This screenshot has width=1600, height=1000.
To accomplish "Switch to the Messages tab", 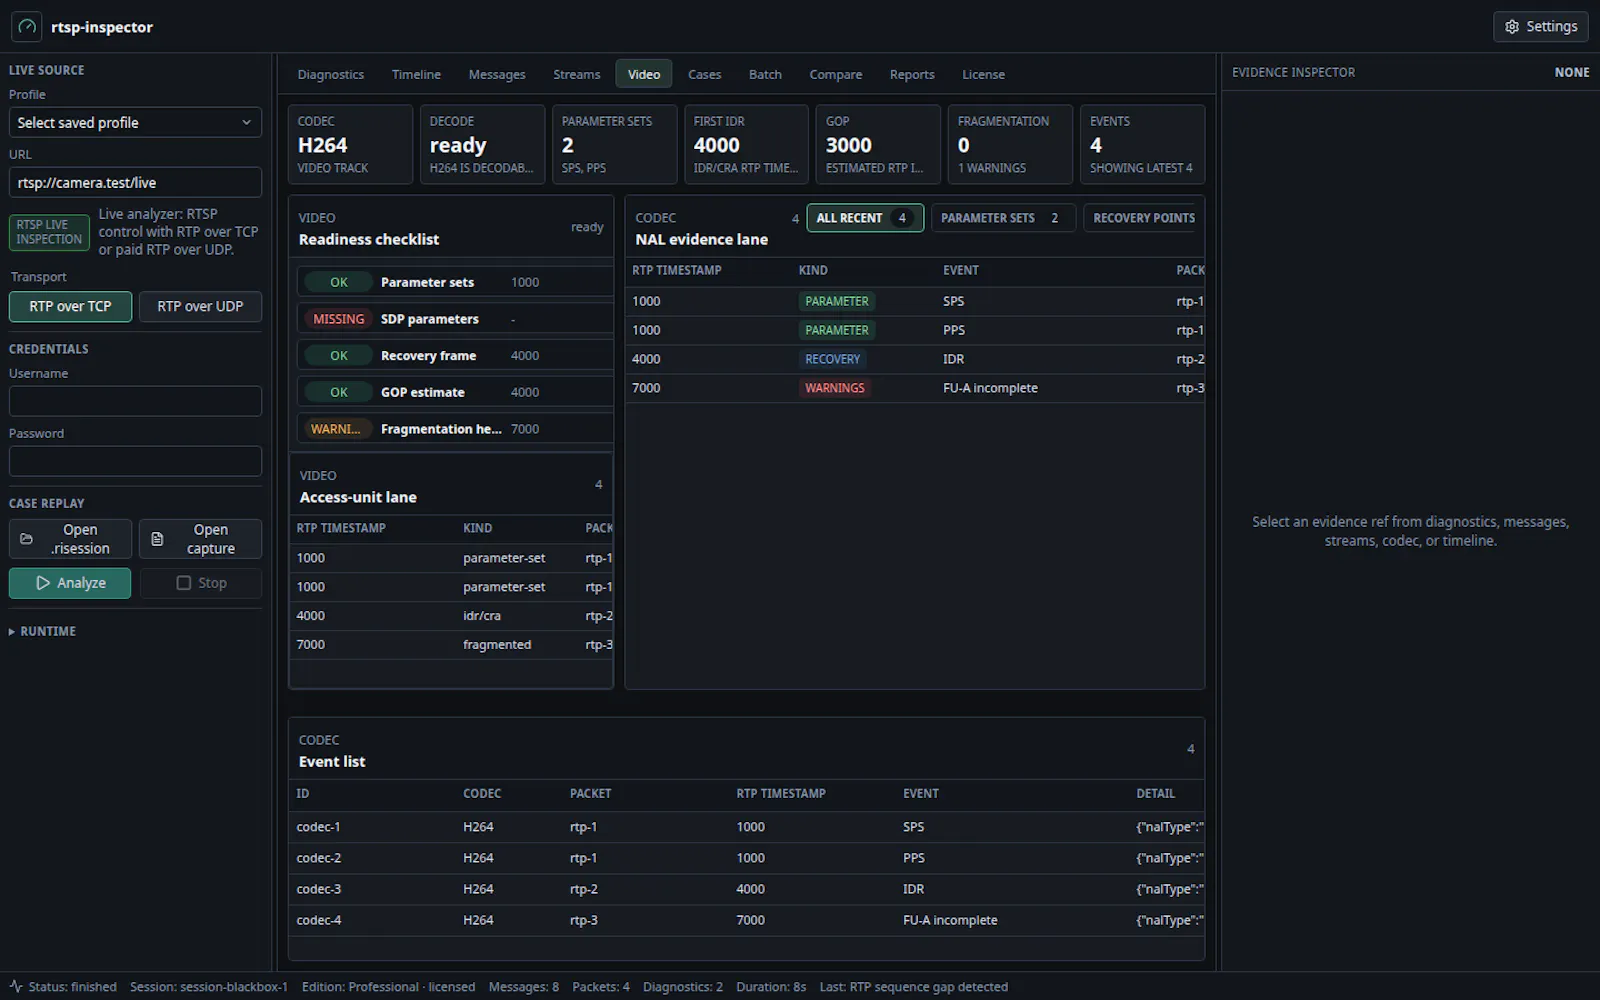I will point(497,74).
